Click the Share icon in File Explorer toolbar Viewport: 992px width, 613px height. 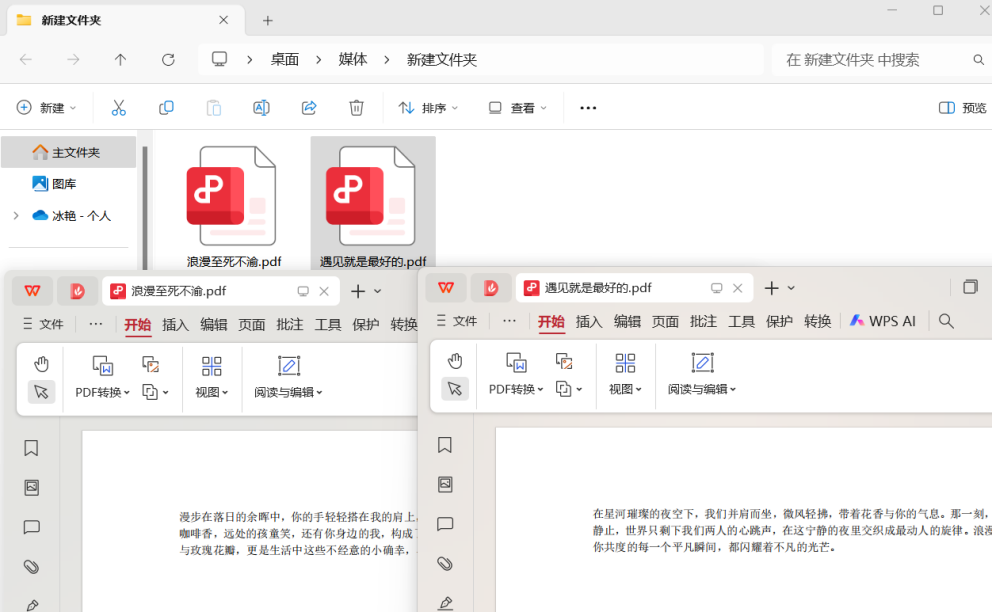pyautogui.click(x=309, y=108)
